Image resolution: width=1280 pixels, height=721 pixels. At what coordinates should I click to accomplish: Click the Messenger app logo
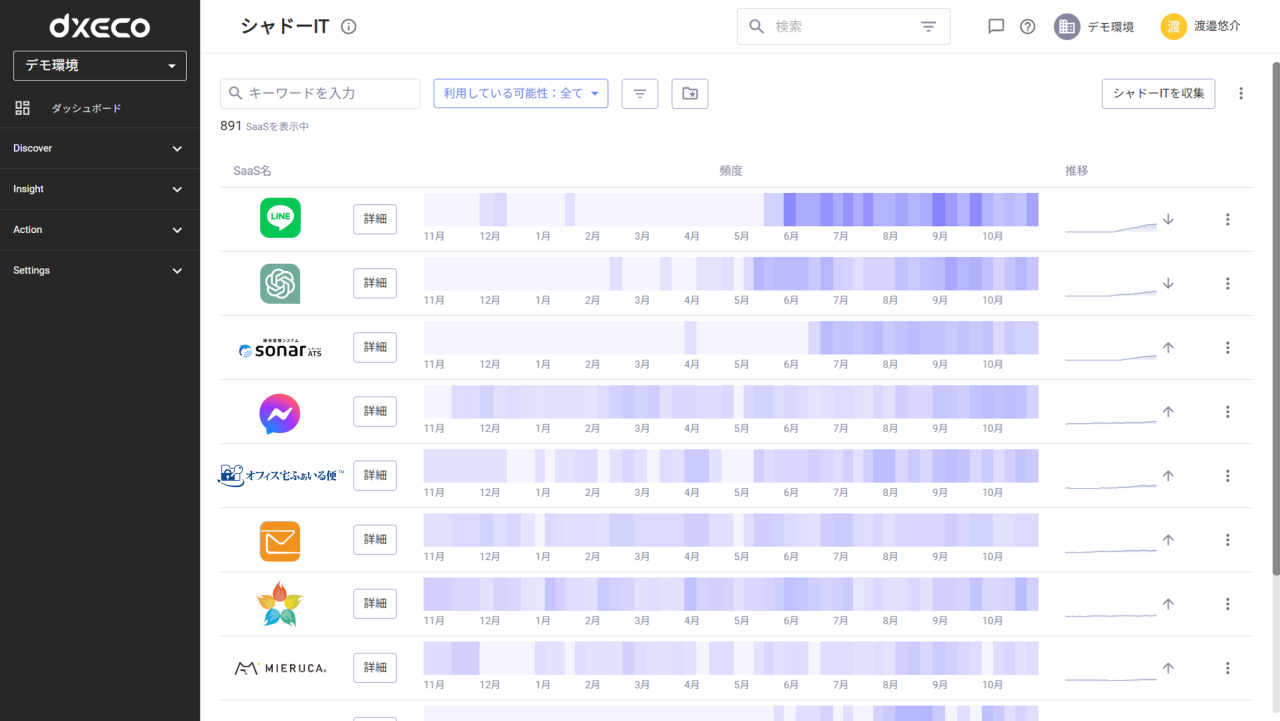coord(280,412)
